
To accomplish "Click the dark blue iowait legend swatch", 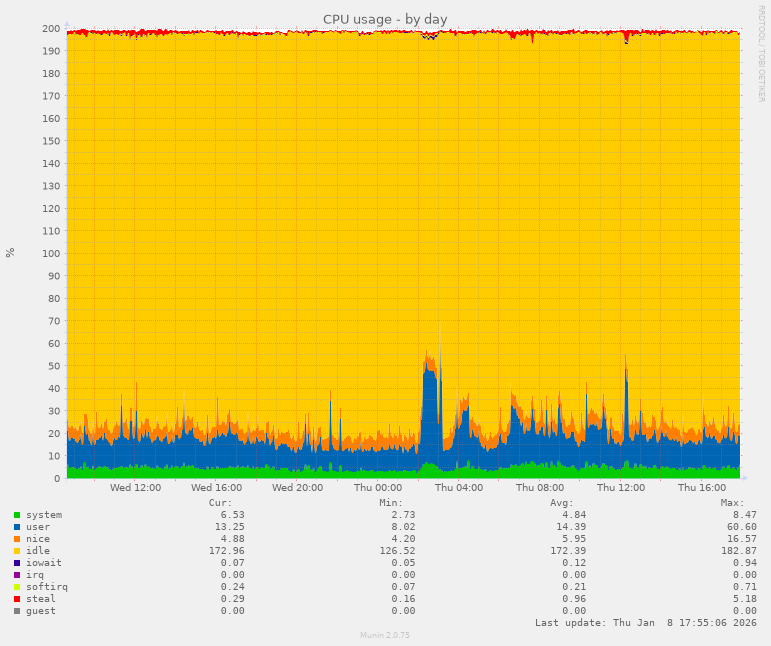I will [17, 563].
